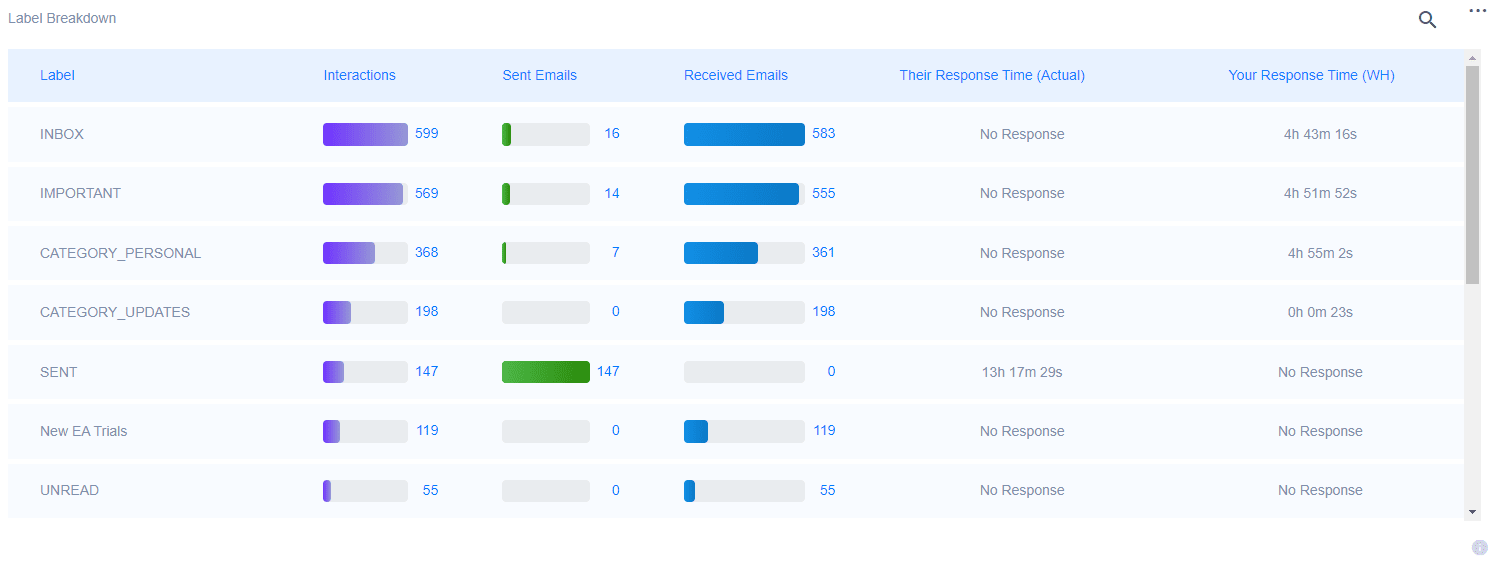Sort by Received Emails column header
The image size is (1495, 561).
point(736,75)
